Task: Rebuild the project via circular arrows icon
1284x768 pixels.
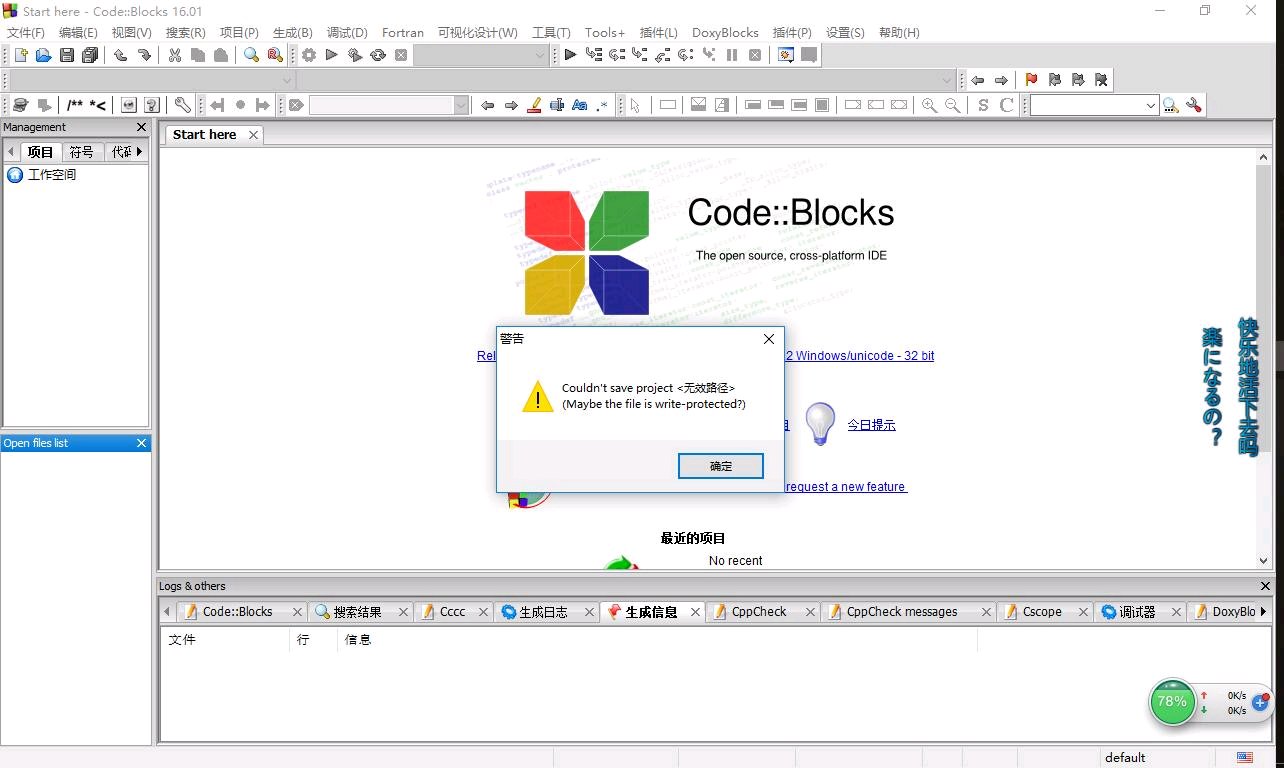Action: click(378, 55)
